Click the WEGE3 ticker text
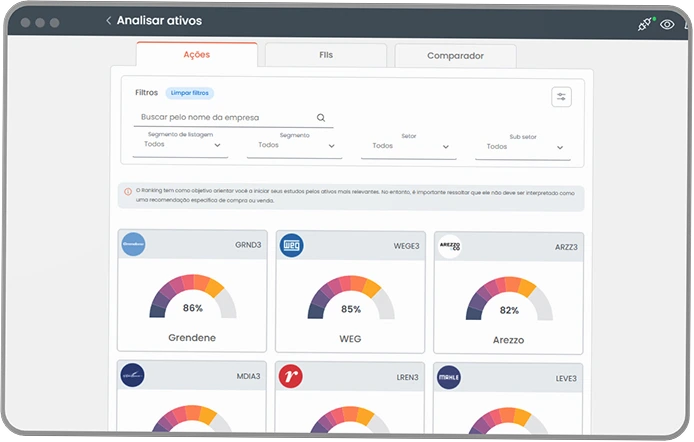The width and height of the screenshot is (694, 442). 406,246
